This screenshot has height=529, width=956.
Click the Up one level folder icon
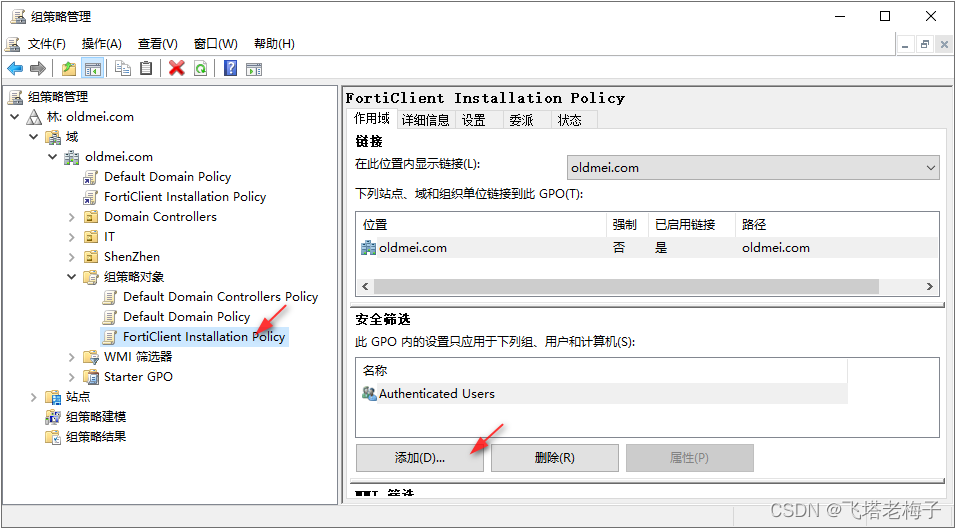pos(69,69)
